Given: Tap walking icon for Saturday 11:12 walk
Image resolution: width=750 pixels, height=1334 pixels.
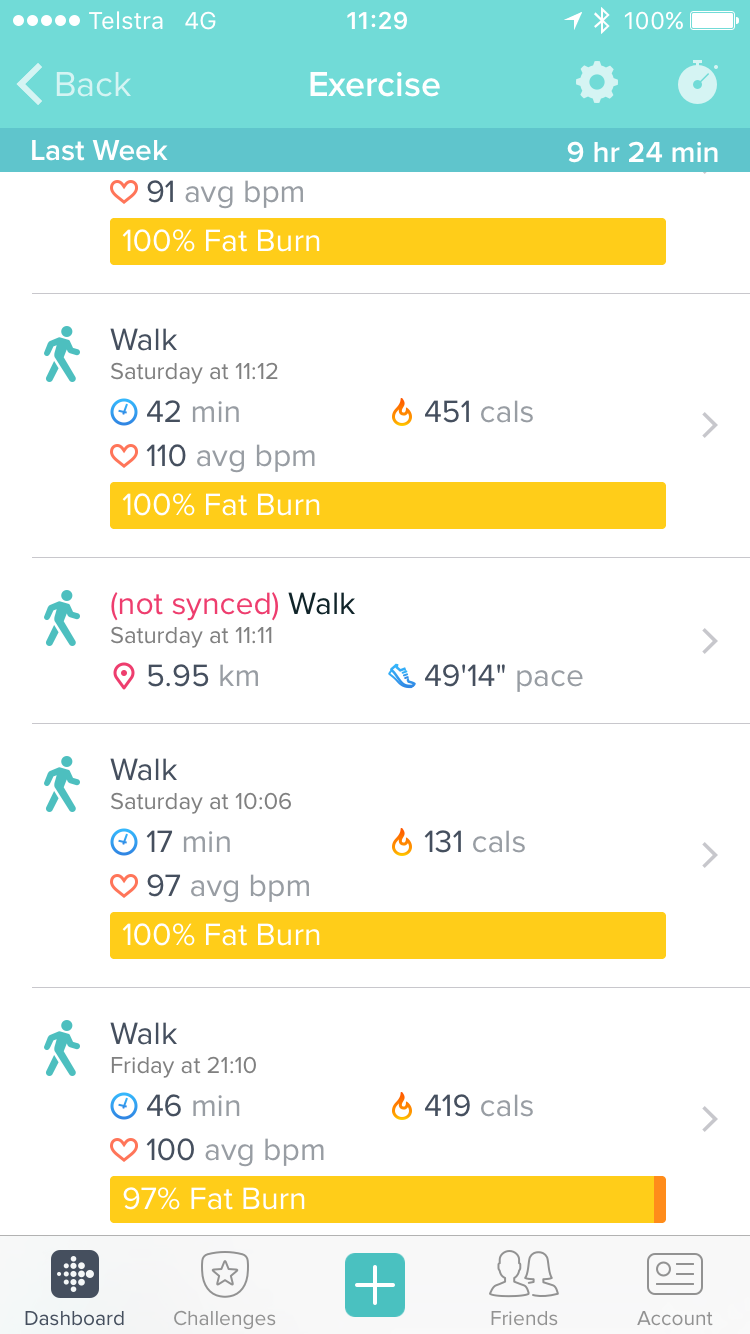Looking at the screenshot, I should point(62,354).
